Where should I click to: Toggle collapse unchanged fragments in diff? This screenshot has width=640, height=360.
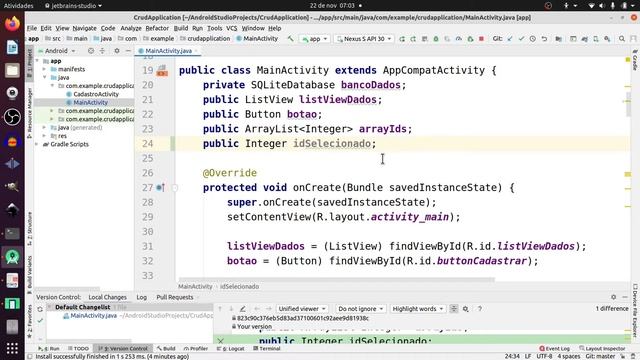[453, 309]
